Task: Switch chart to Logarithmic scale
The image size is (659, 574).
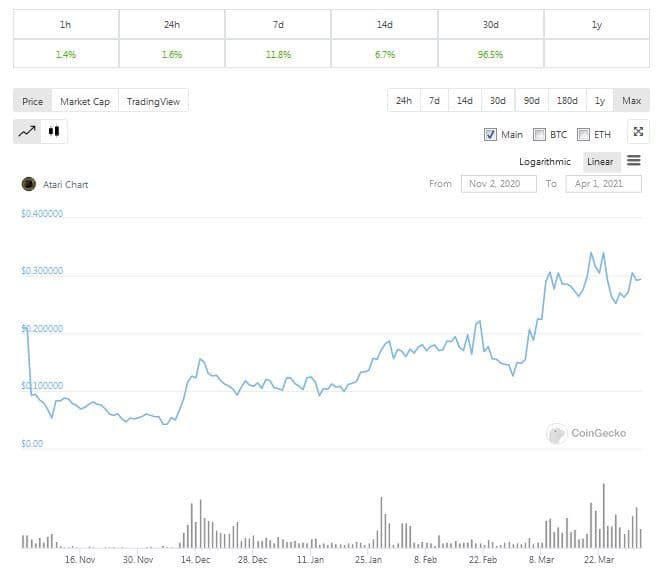Action: click(x=545, y=162)
